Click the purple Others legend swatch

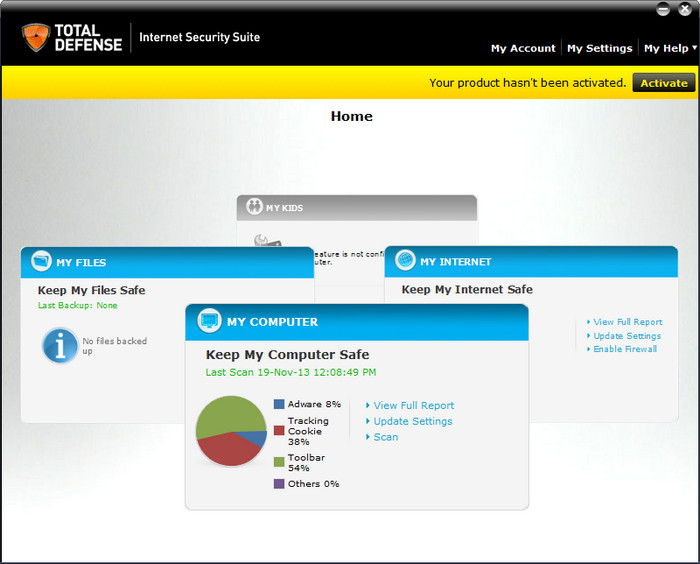pyautogui.click(x=279, y=484)
